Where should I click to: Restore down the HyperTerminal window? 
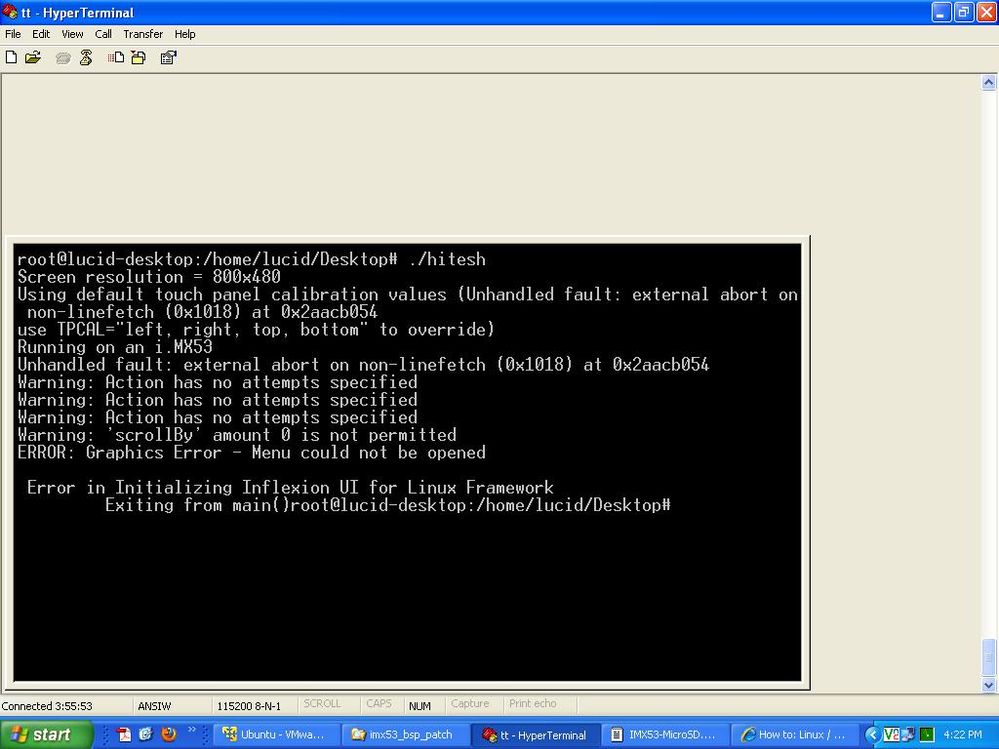pos(963,12)
